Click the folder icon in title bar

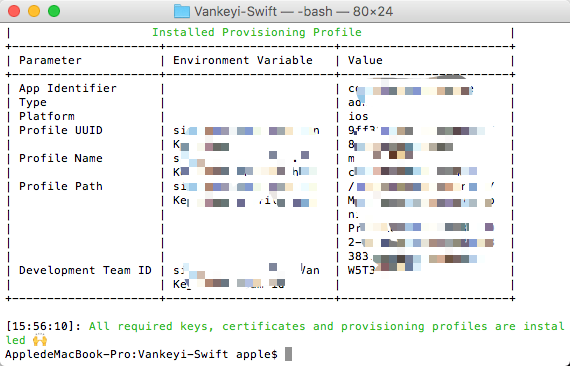(182, 11)
